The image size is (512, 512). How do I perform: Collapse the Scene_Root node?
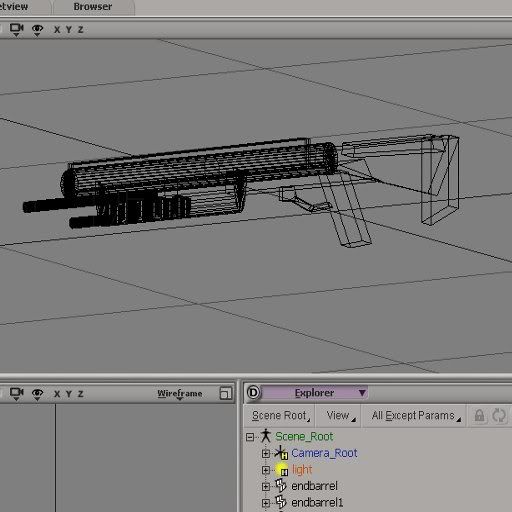click(x=250, y=437)
